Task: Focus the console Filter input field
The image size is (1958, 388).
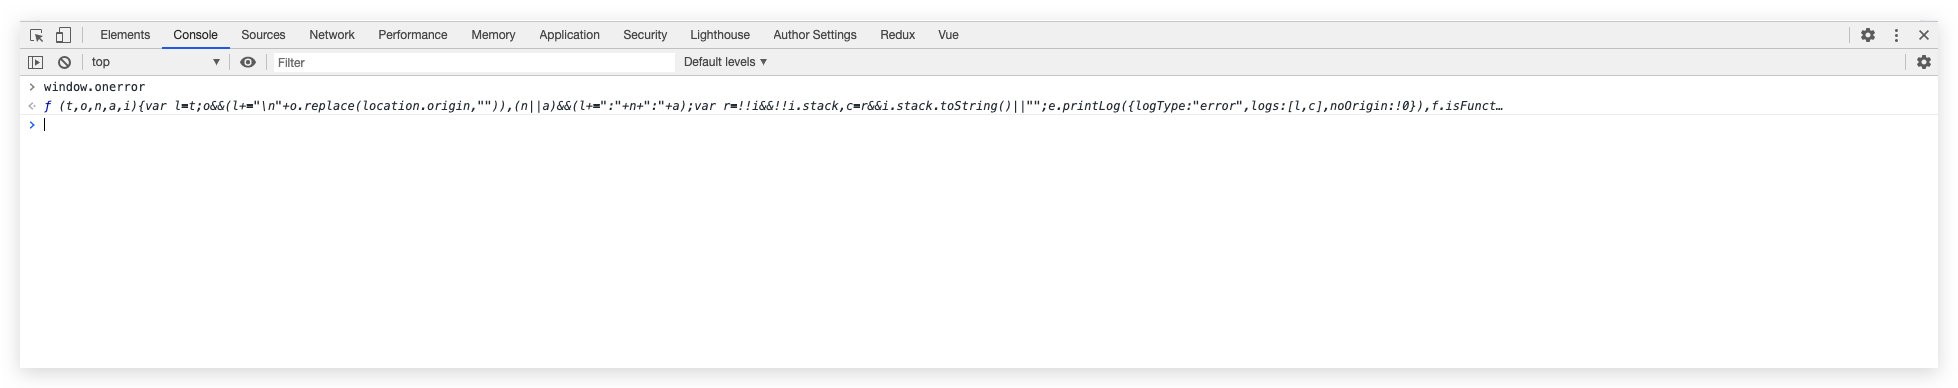Action: click(x=474, y=62)
